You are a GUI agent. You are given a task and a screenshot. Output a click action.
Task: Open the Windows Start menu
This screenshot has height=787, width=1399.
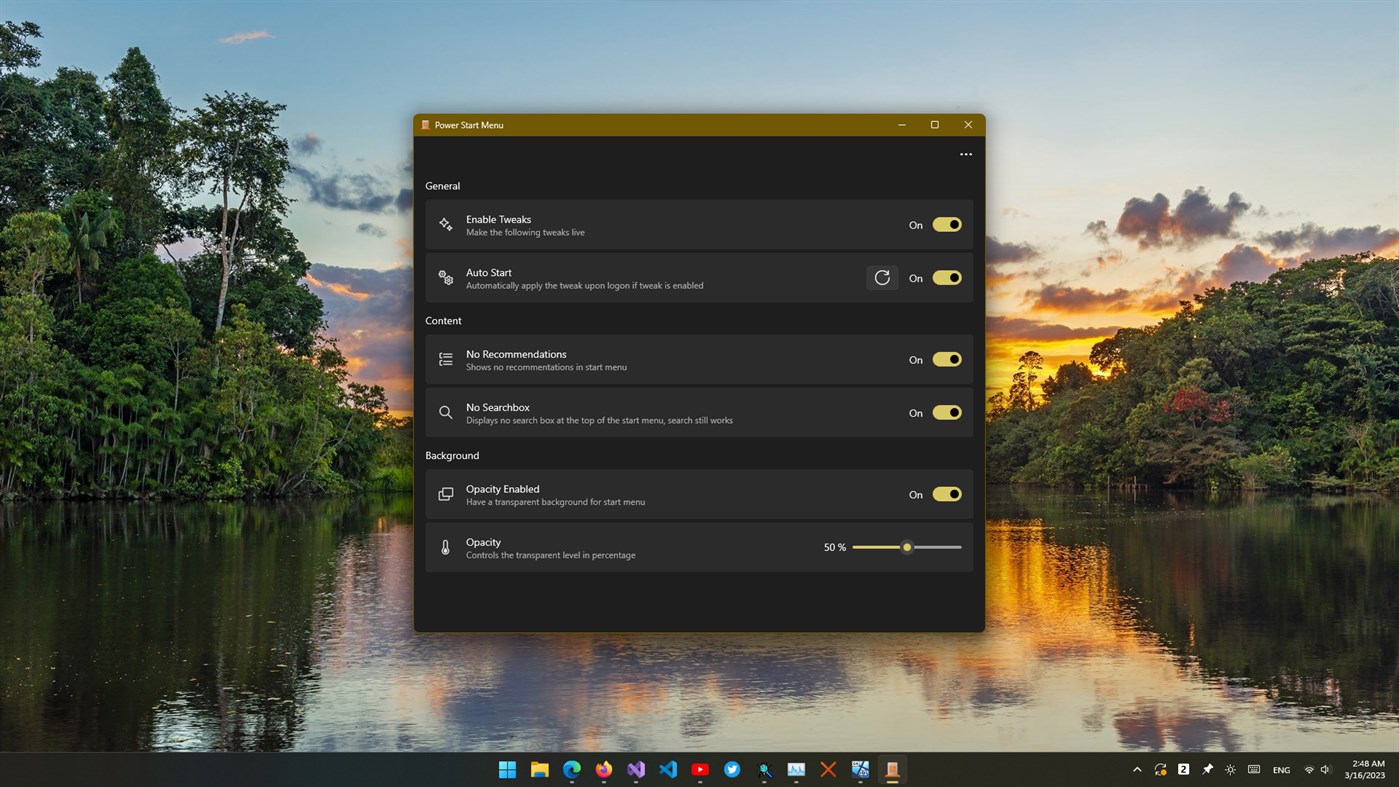pos(507,769)
